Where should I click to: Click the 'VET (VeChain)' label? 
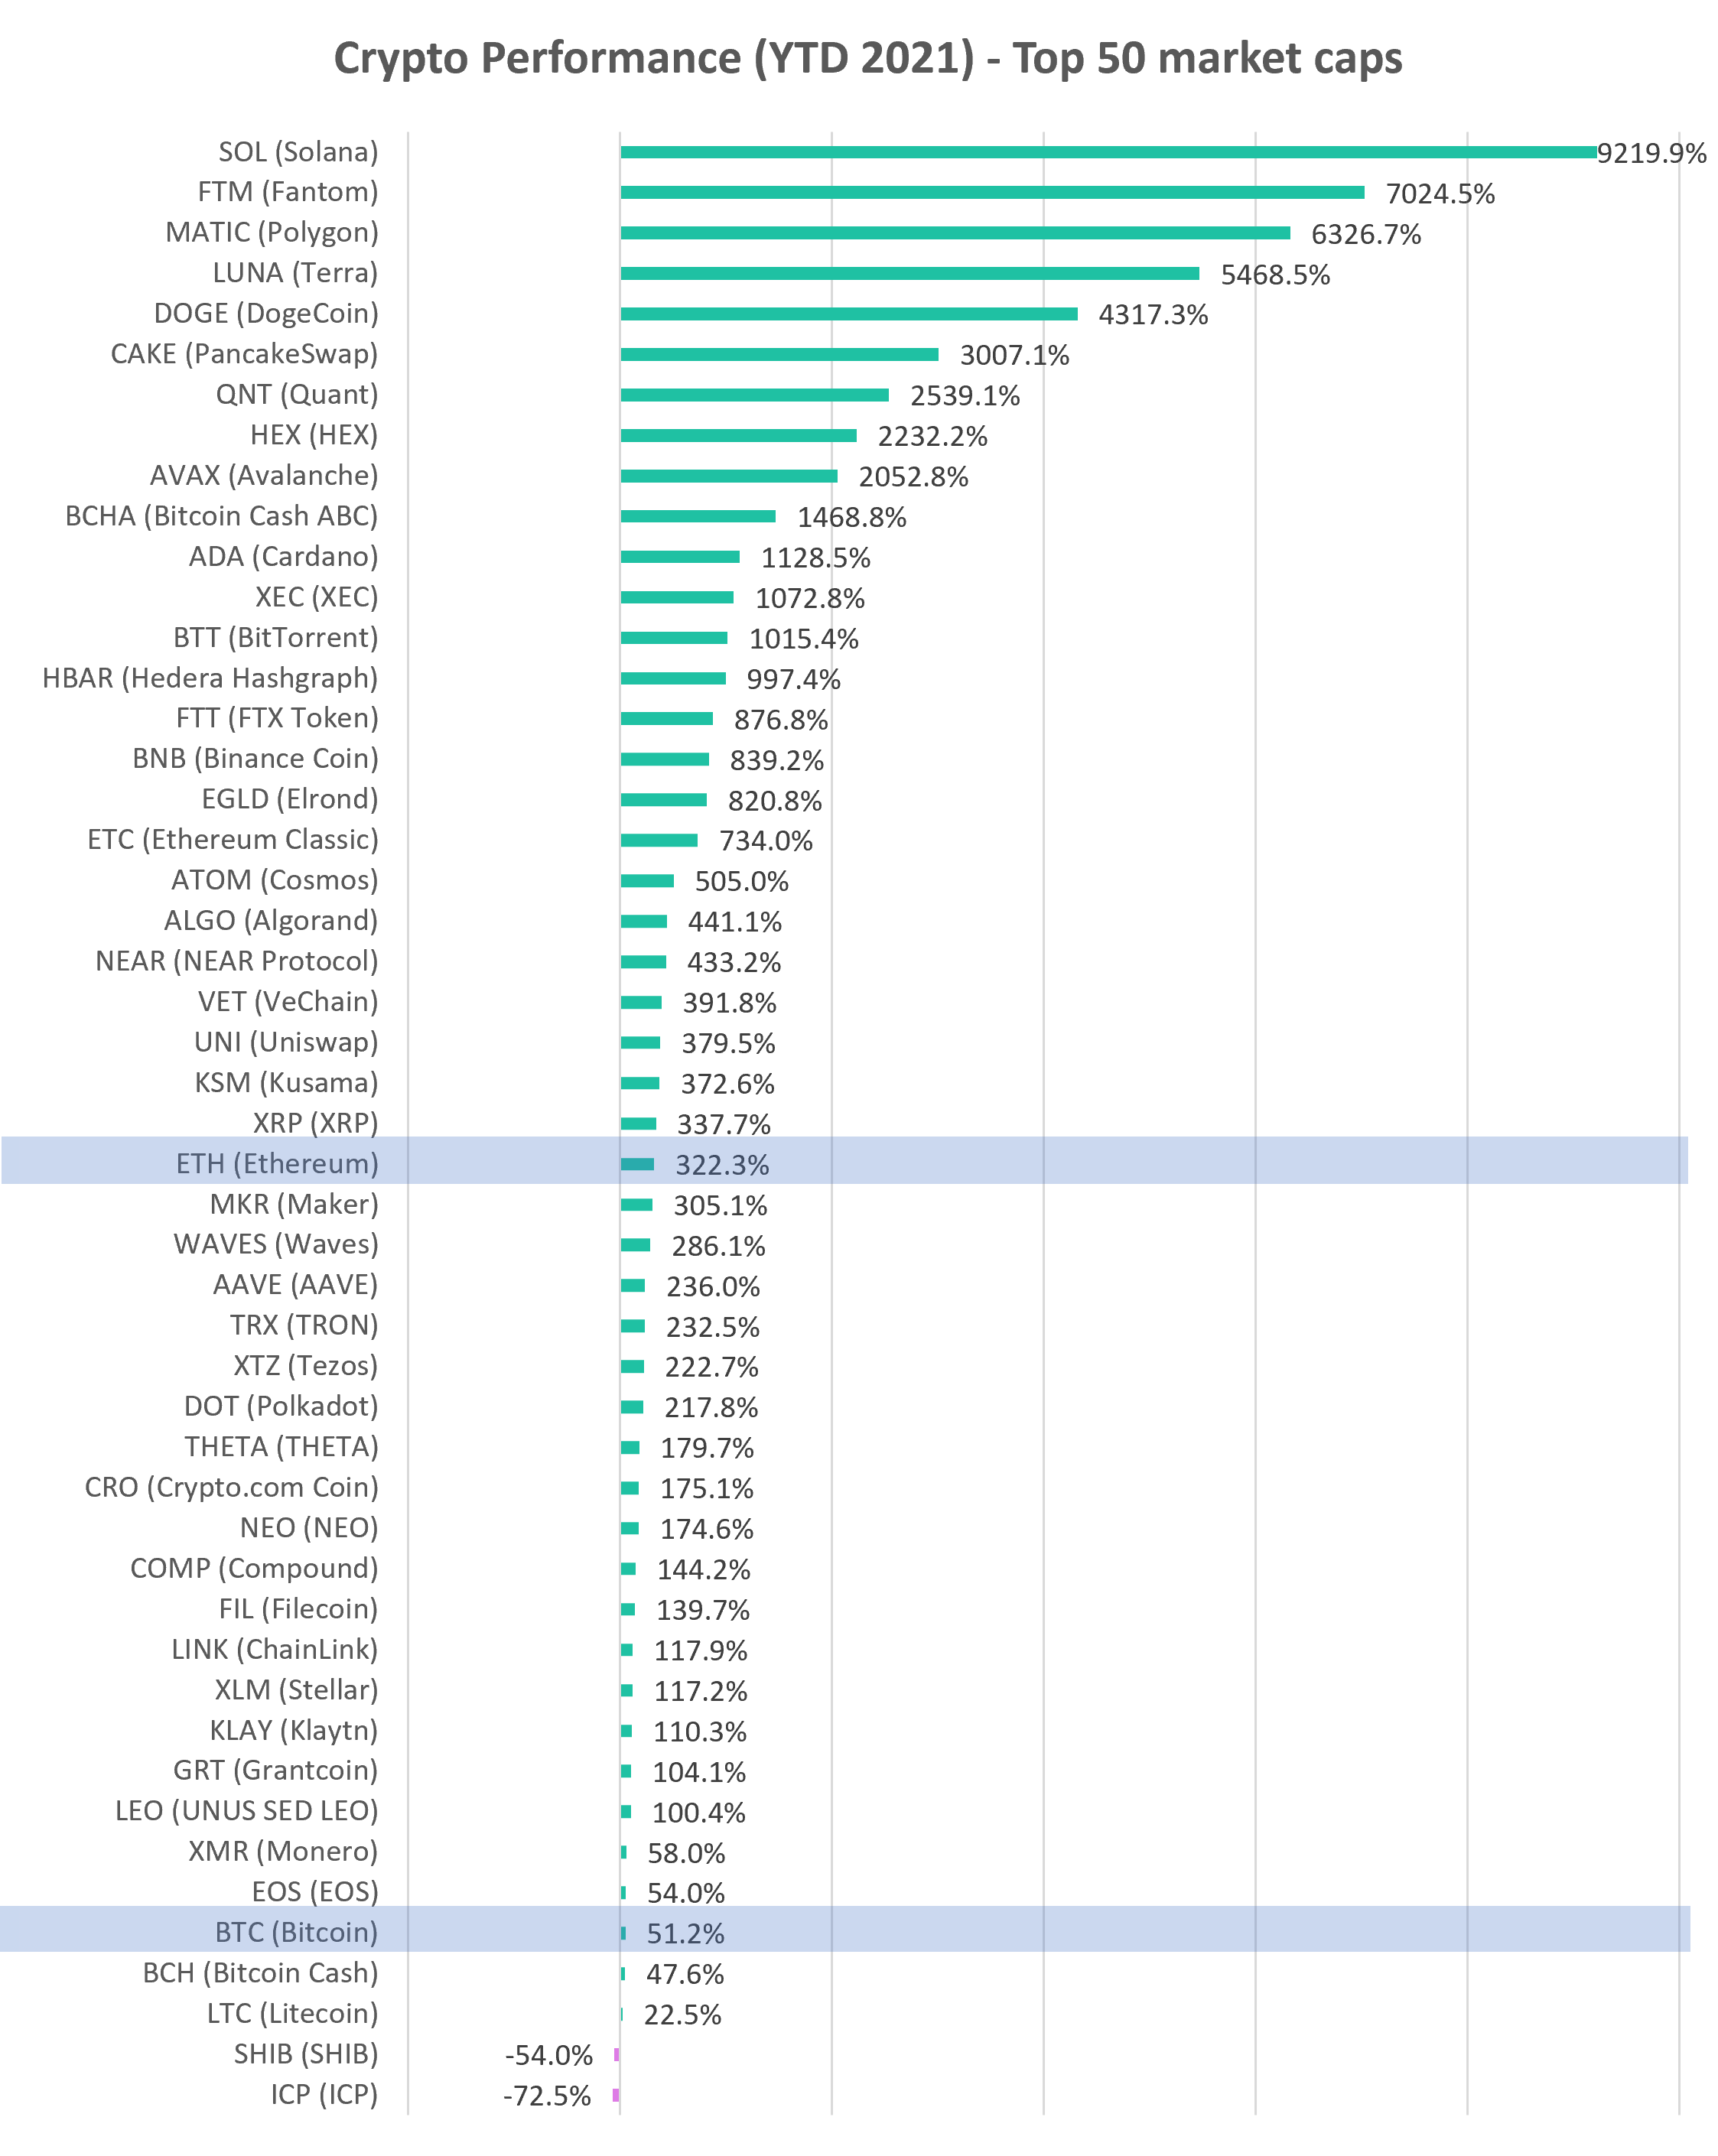coord(288,1002)
